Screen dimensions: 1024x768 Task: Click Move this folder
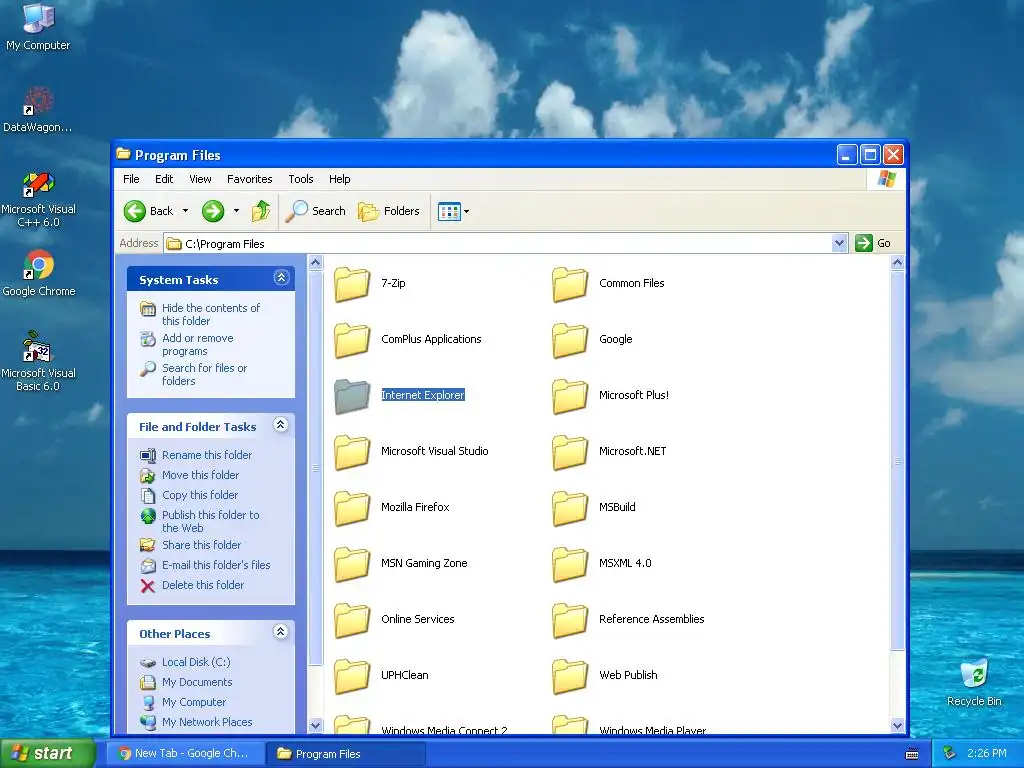pos(200,475)
